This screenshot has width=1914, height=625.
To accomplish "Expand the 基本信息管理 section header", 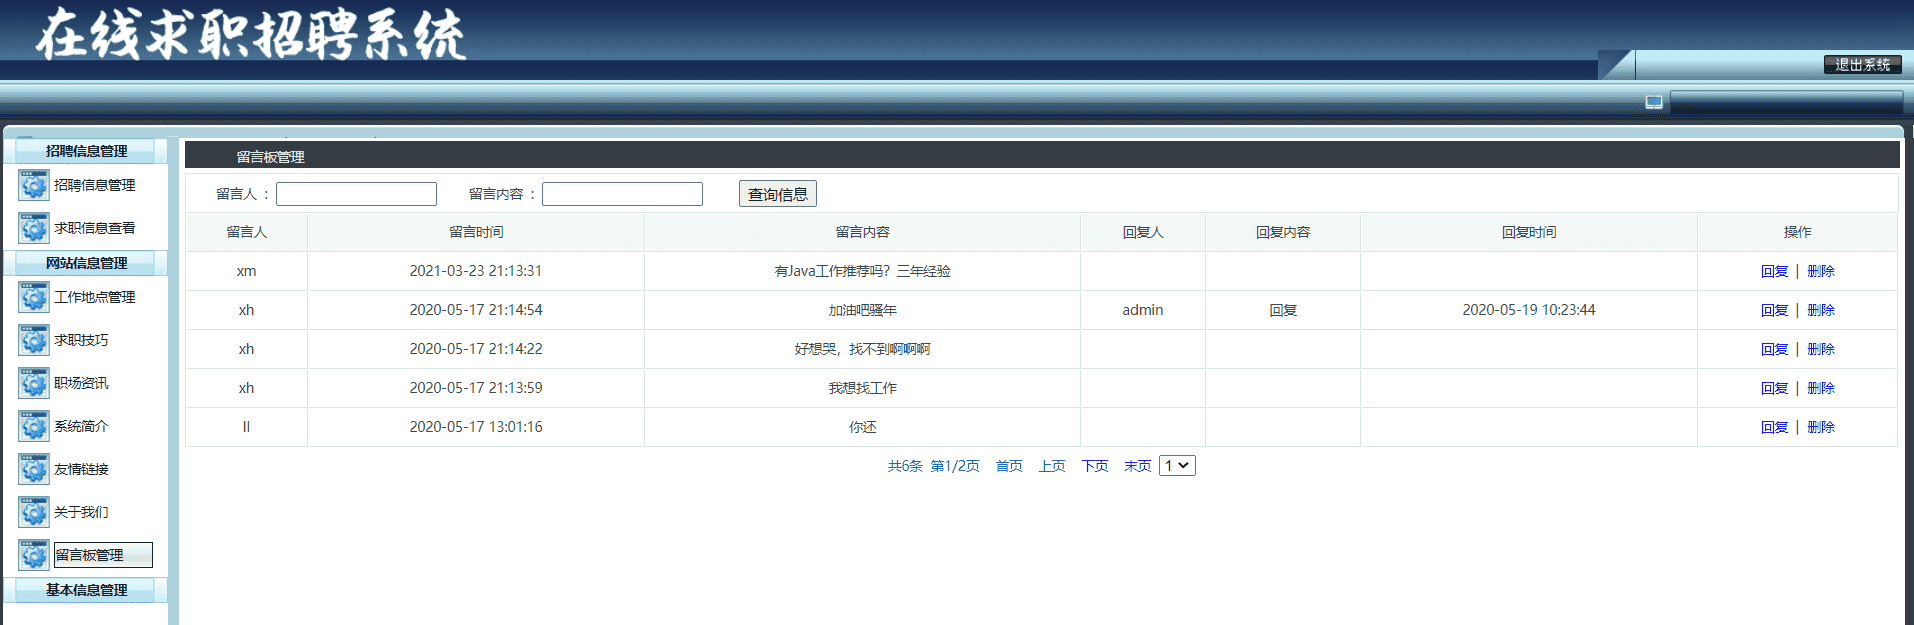I will point(86,590).
